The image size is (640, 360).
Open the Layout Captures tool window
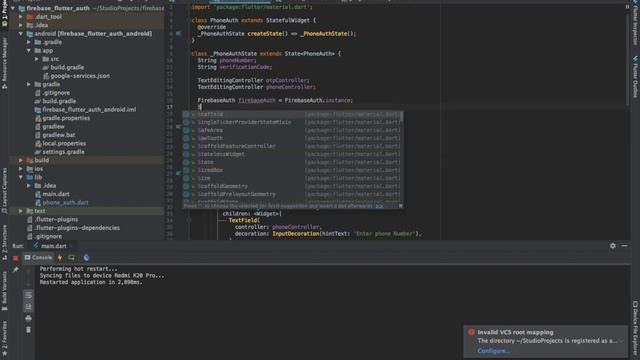click(4, 190)
